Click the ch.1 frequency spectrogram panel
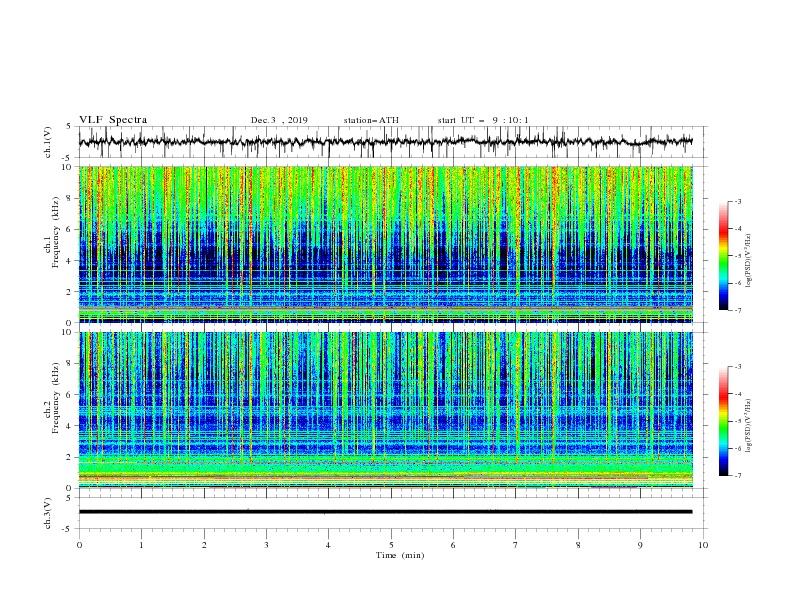Viewport: 792px width, 612px height. 386,244
